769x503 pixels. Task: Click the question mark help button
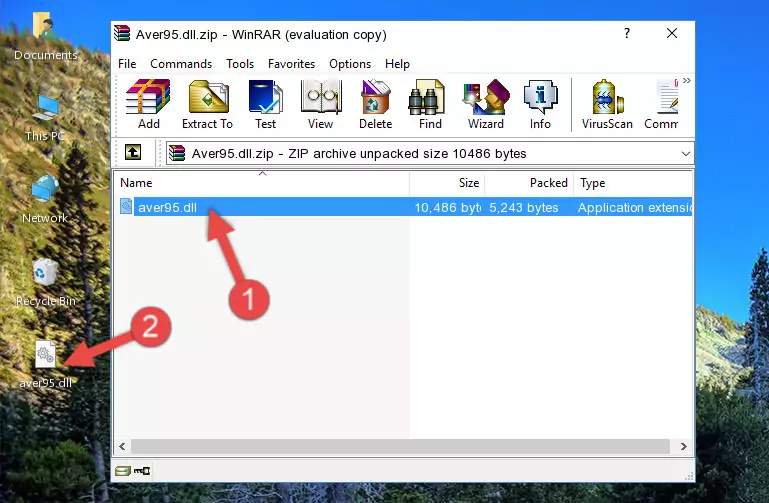(x=627, y=33)
